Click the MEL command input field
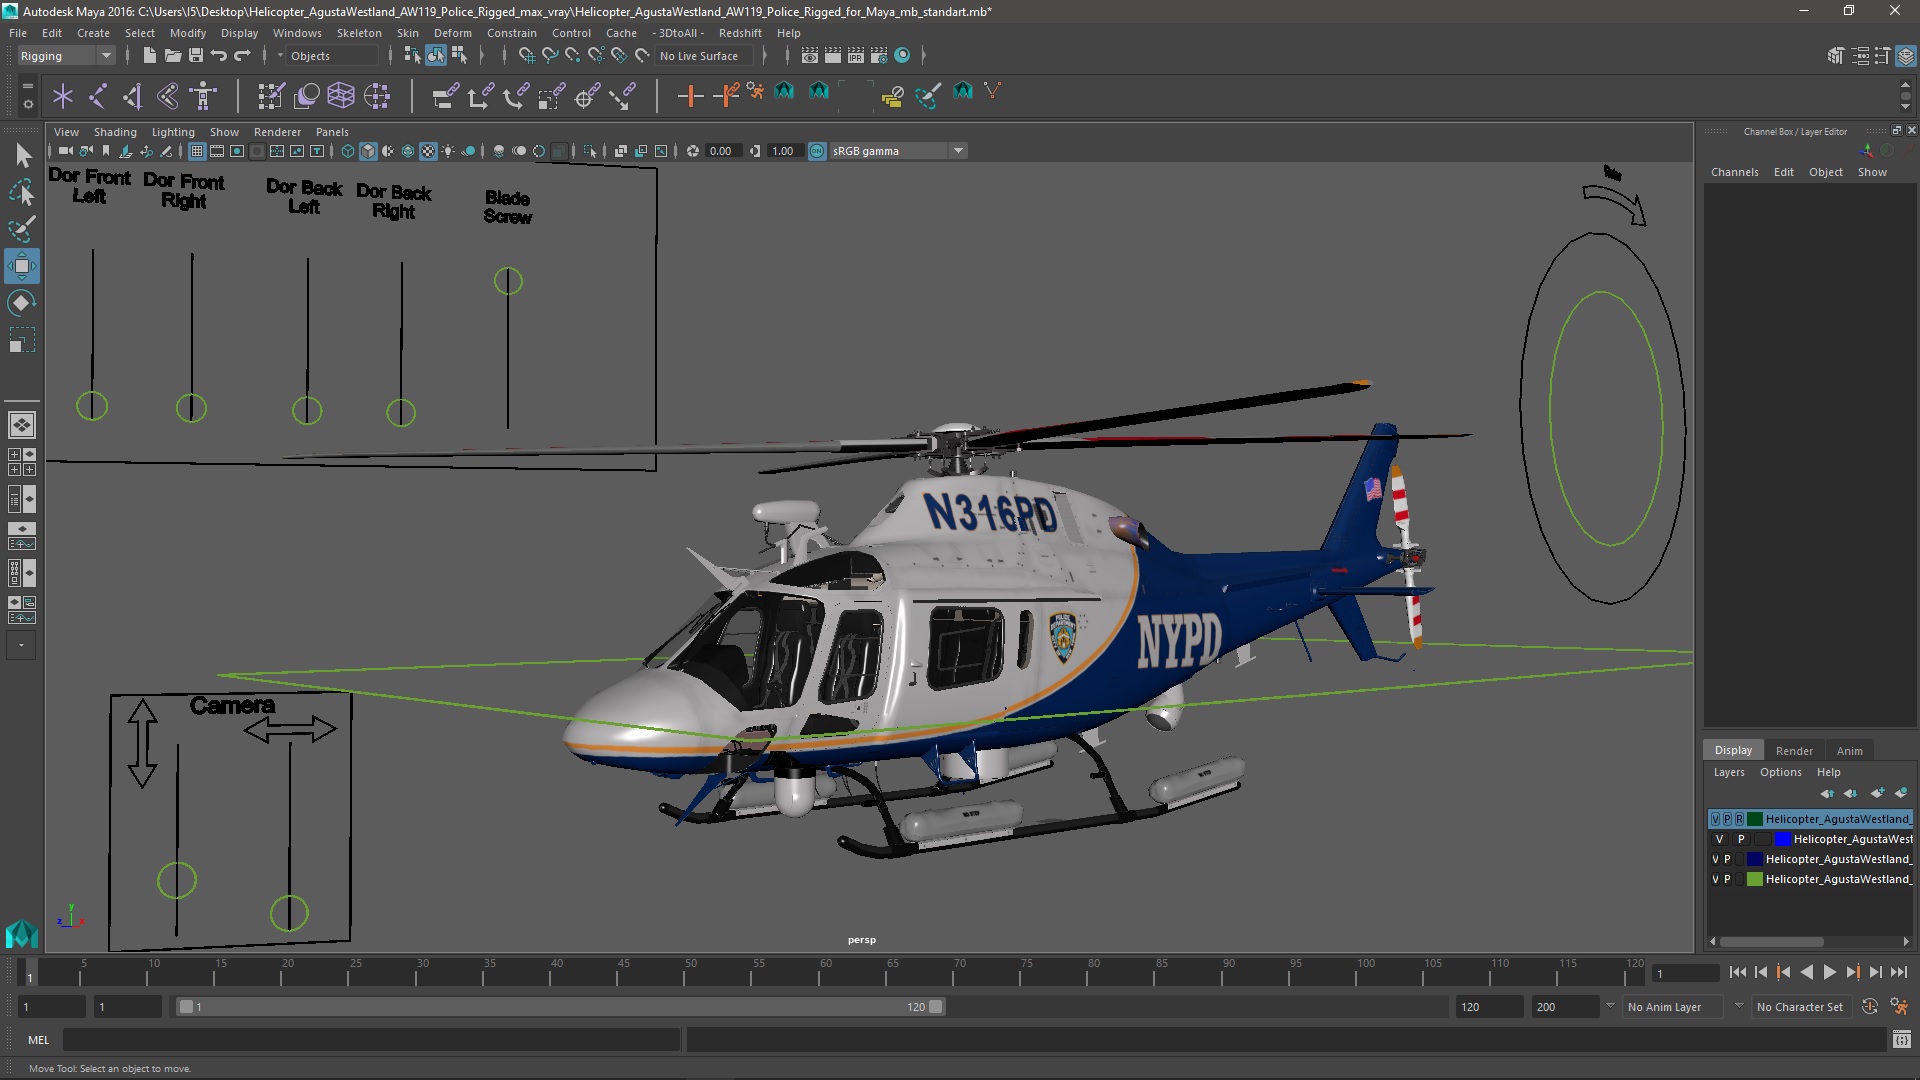 point(370,1040)
